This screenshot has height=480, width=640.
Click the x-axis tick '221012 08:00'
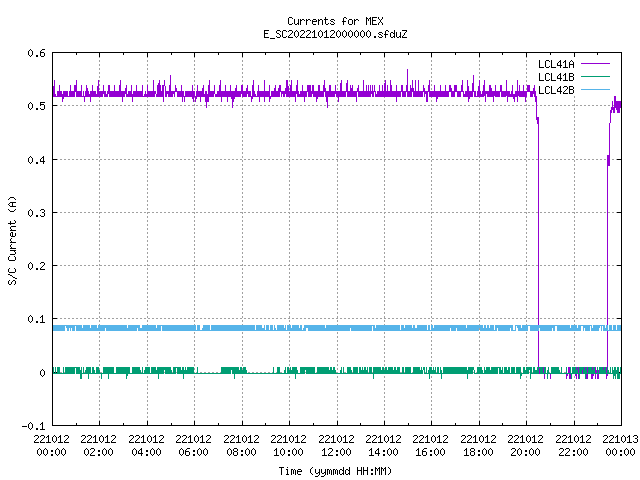coord(241,445)
